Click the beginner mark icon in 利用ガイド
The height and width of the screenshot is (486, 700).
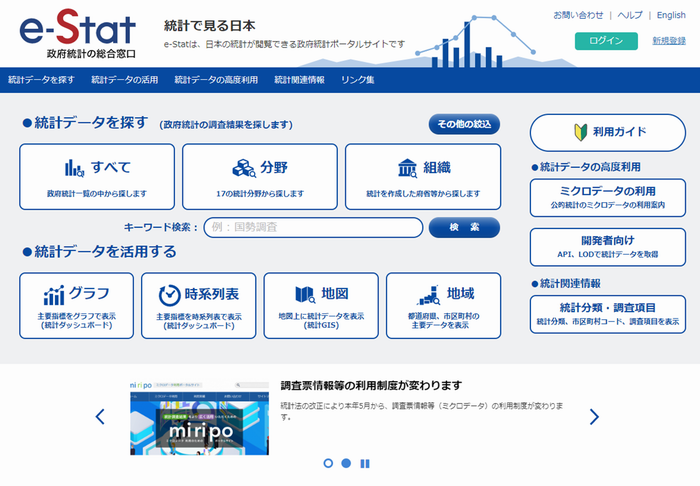(x=580, y=132)
